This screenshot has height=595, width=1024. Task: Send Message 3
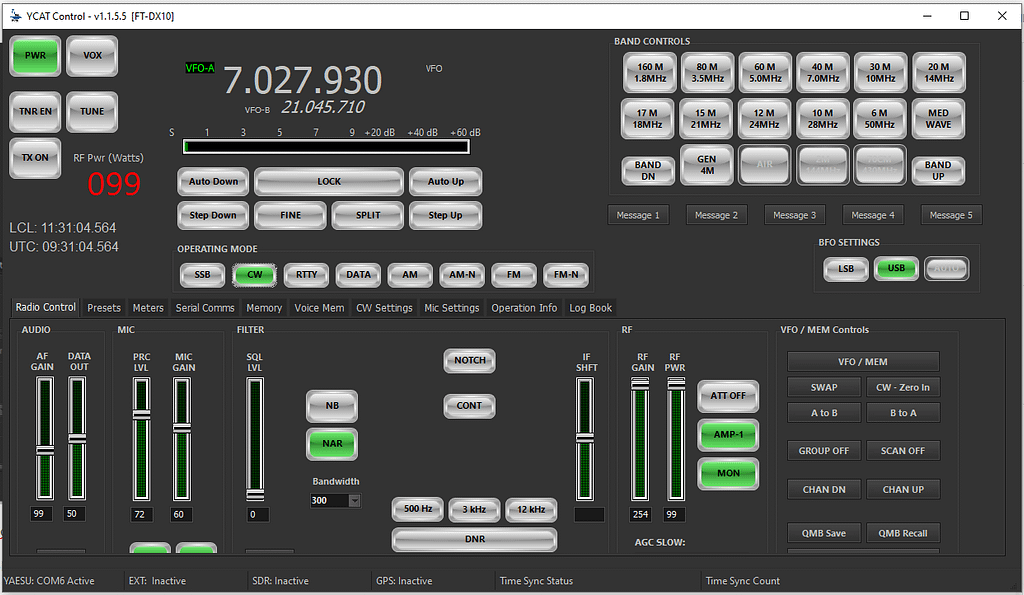tap(795, 216)
